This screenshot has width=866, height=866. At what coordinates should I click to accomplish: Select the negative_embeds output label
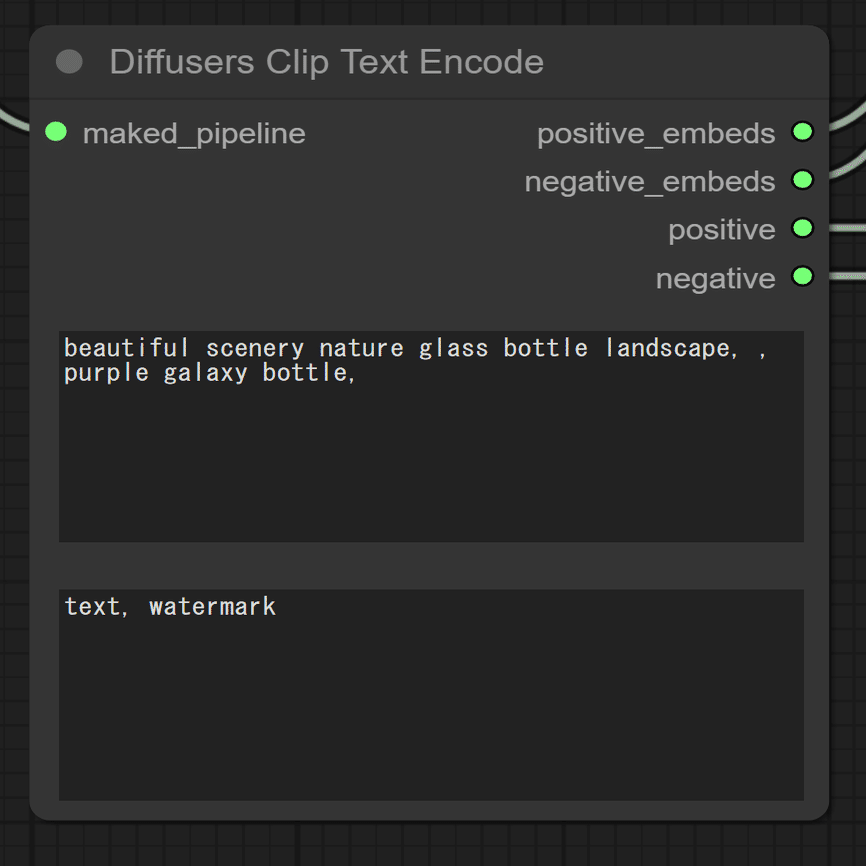pyautogui.click(x=650, y=182)
